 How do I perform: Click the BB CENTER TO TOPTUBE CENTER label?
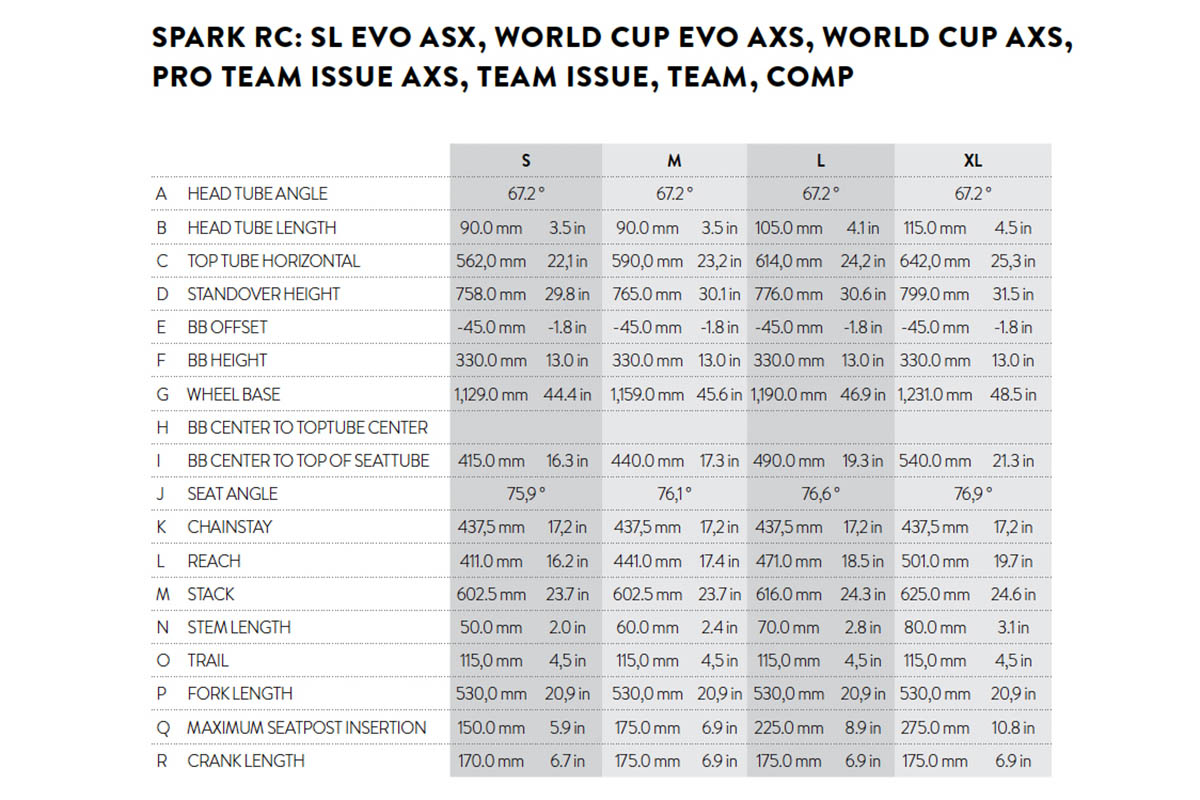(307, 427)
